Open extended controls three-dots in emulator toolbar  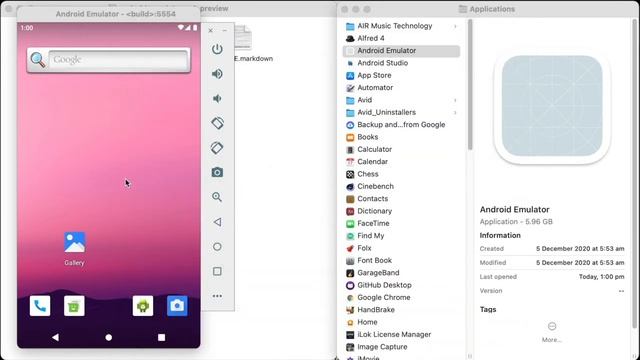coord(217,296)
